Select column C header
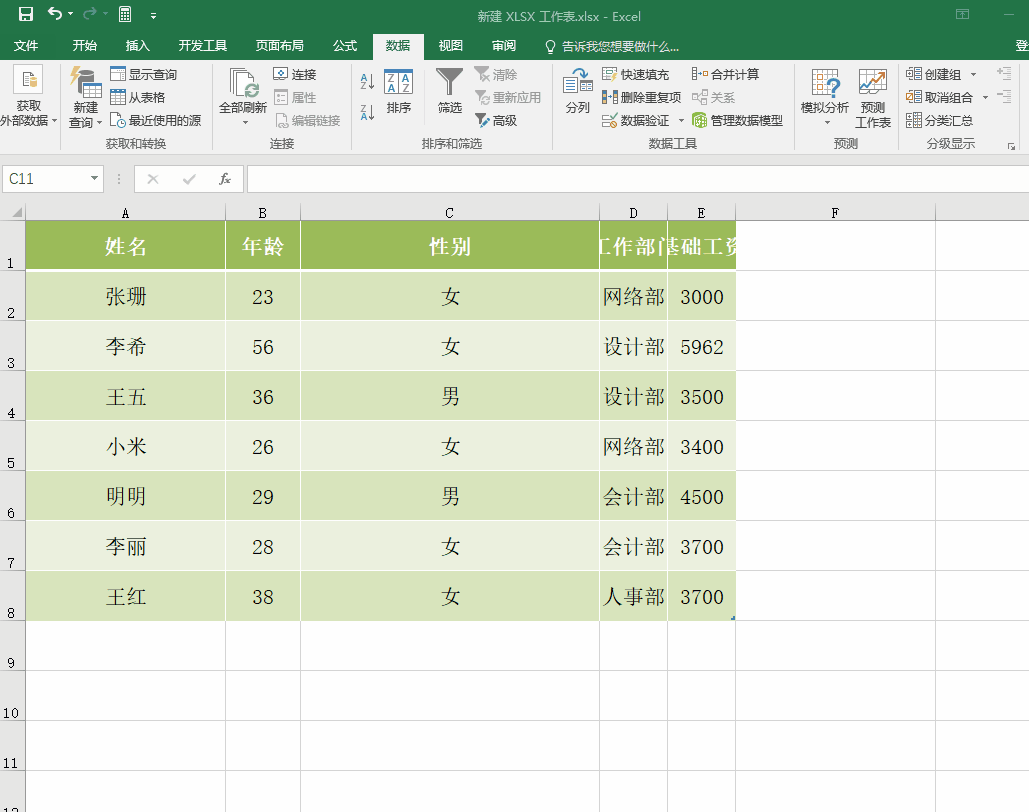This screenshot has height=812, width=1029. point(450,213)
